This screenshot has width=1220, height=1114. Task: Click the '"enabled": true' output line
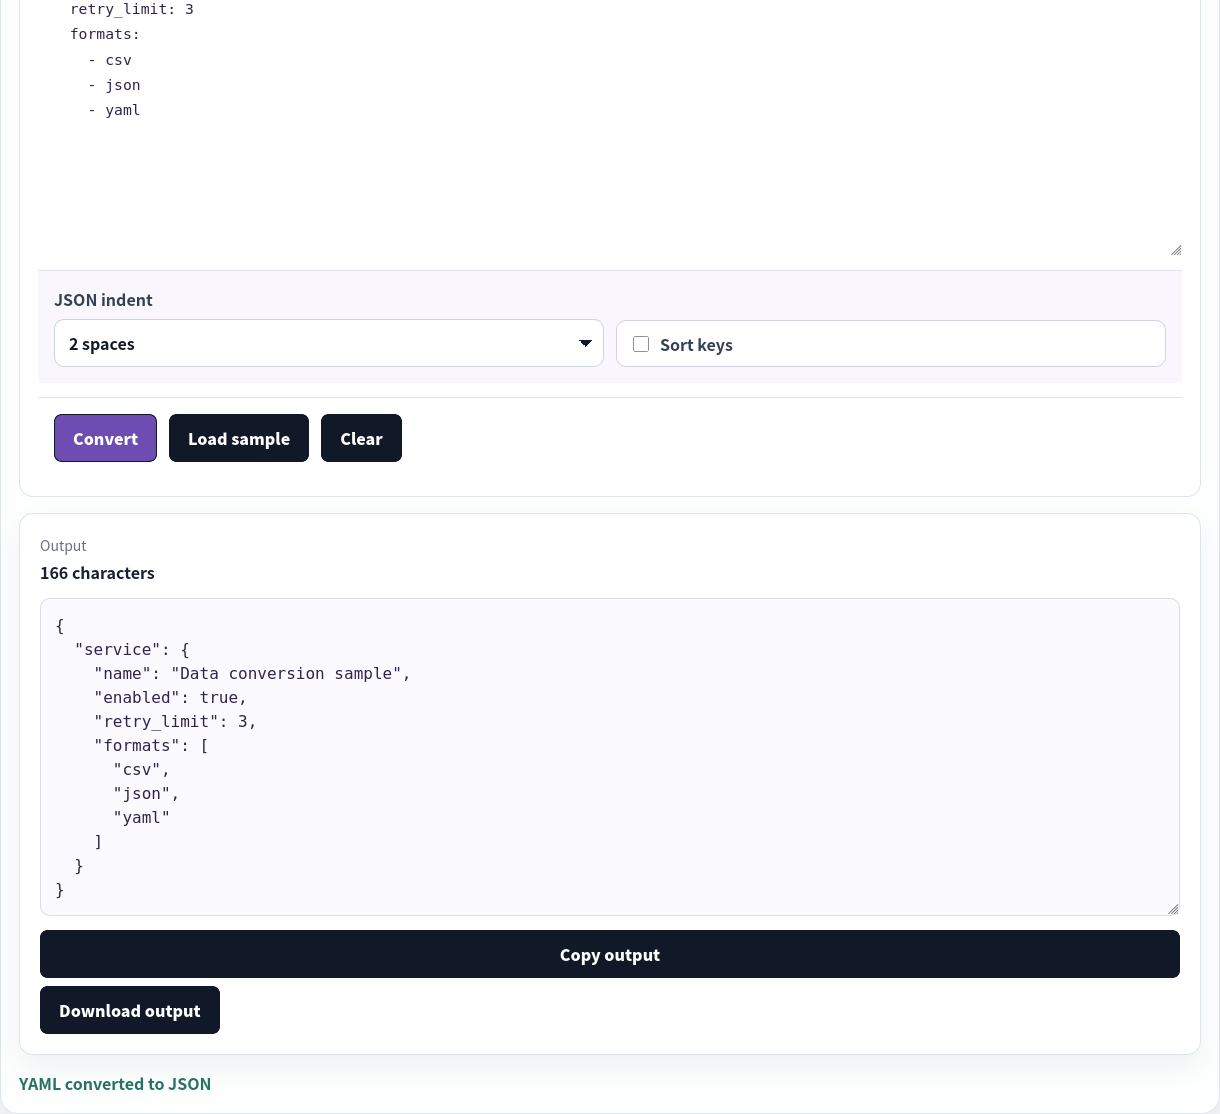pyautogui.click(x=170, y=698)
